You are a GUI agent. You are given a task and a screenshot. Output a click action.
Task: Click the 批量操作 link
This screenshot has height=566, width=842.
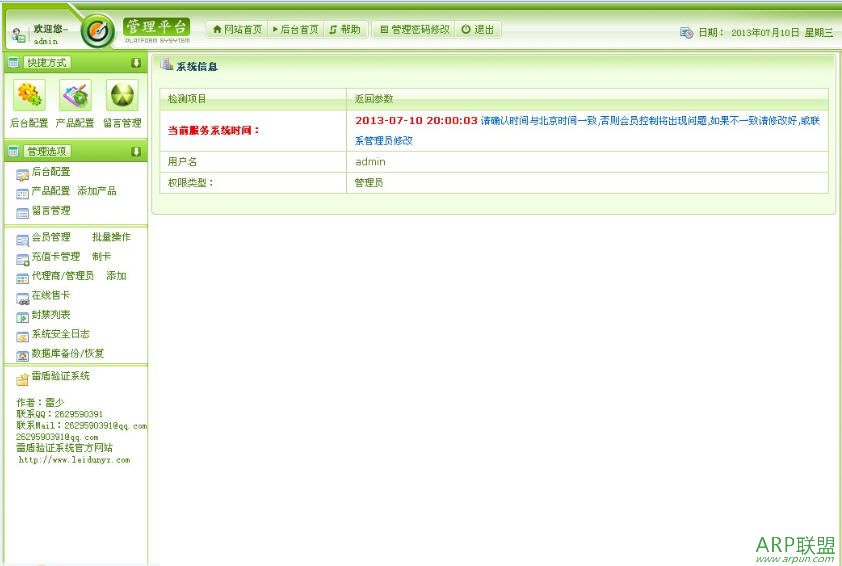(111, 237)
